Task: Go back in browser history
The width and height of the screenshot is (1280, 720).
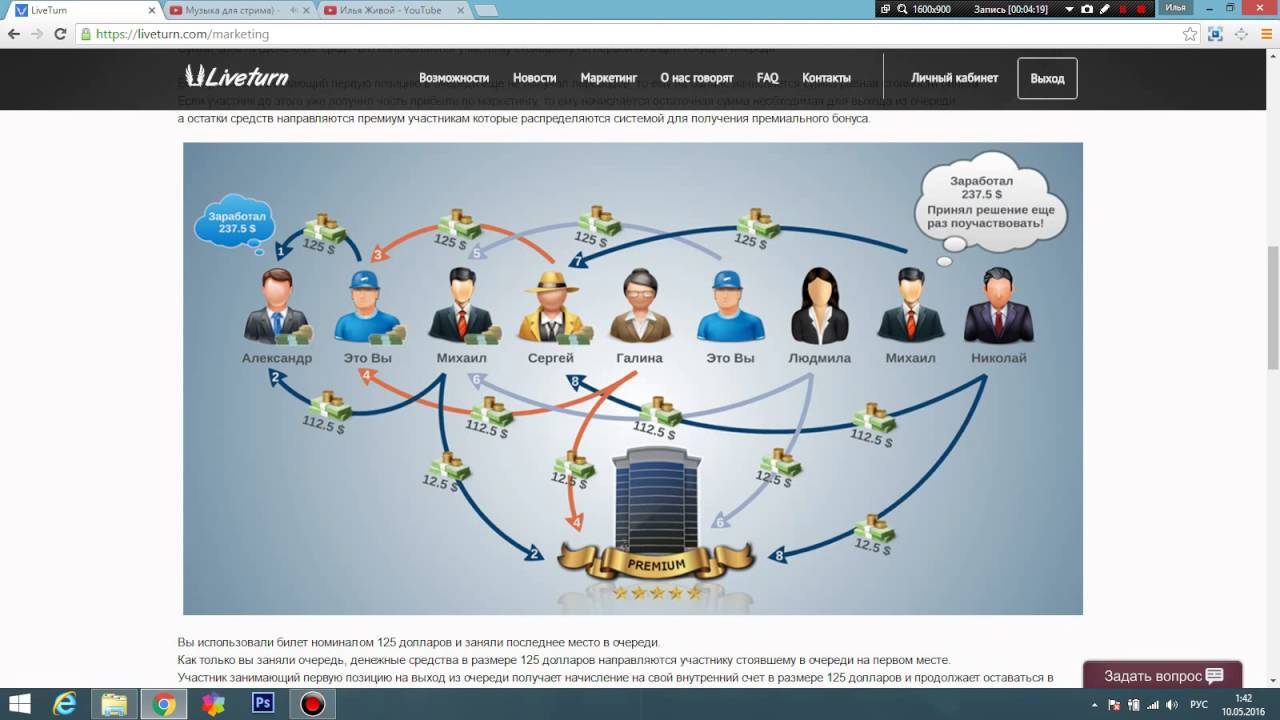Action: [14, 33]
